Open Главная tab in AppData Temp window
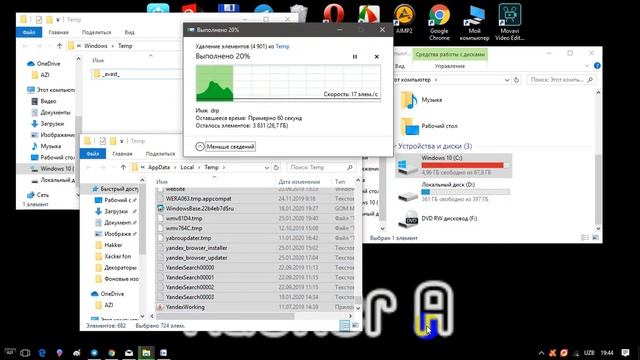 [x=122, y=154]
